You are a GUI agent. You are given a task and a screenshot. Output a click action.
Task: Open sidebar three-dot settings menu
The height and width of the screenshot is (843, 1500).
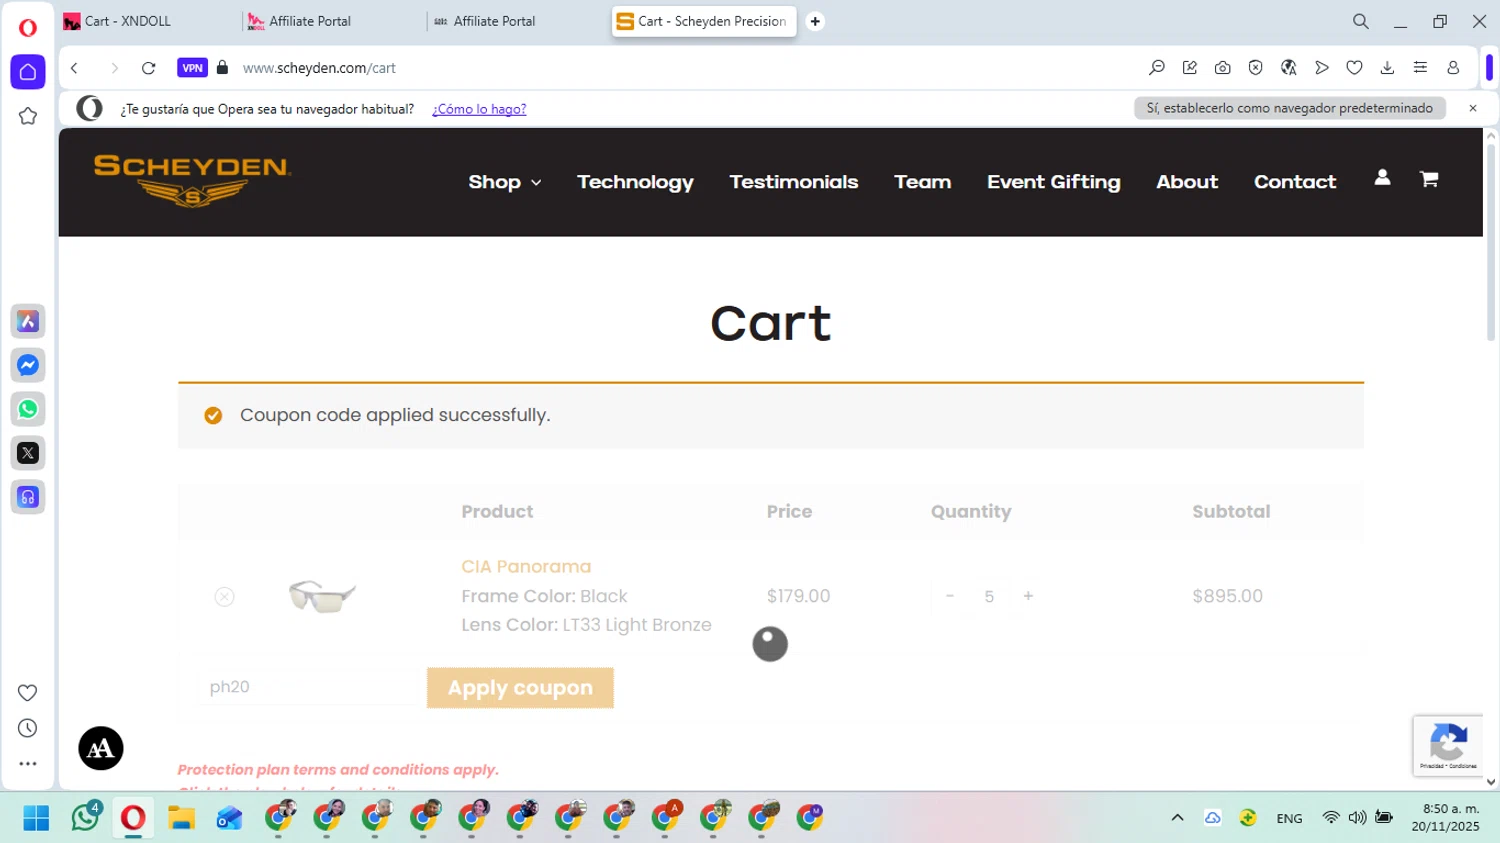coord(28,763)
